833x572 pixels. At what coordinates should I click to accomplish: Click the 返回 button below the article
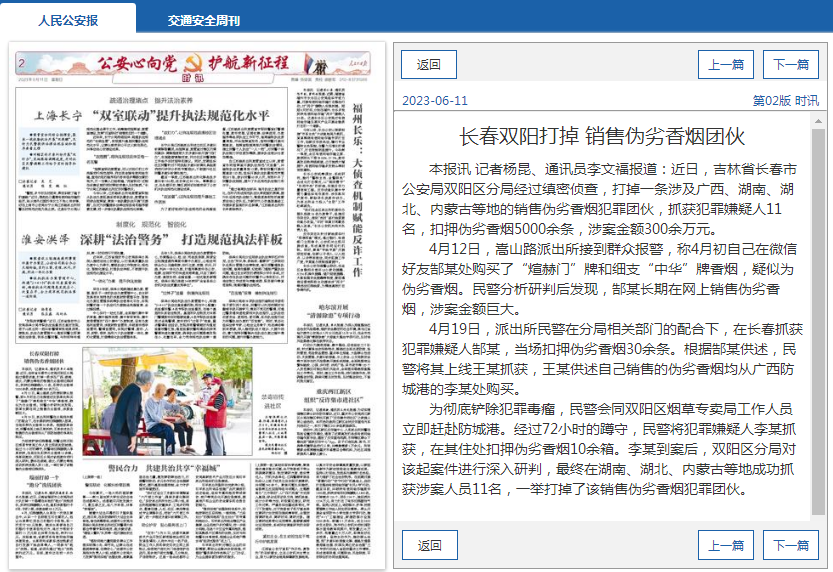point(429,545)
